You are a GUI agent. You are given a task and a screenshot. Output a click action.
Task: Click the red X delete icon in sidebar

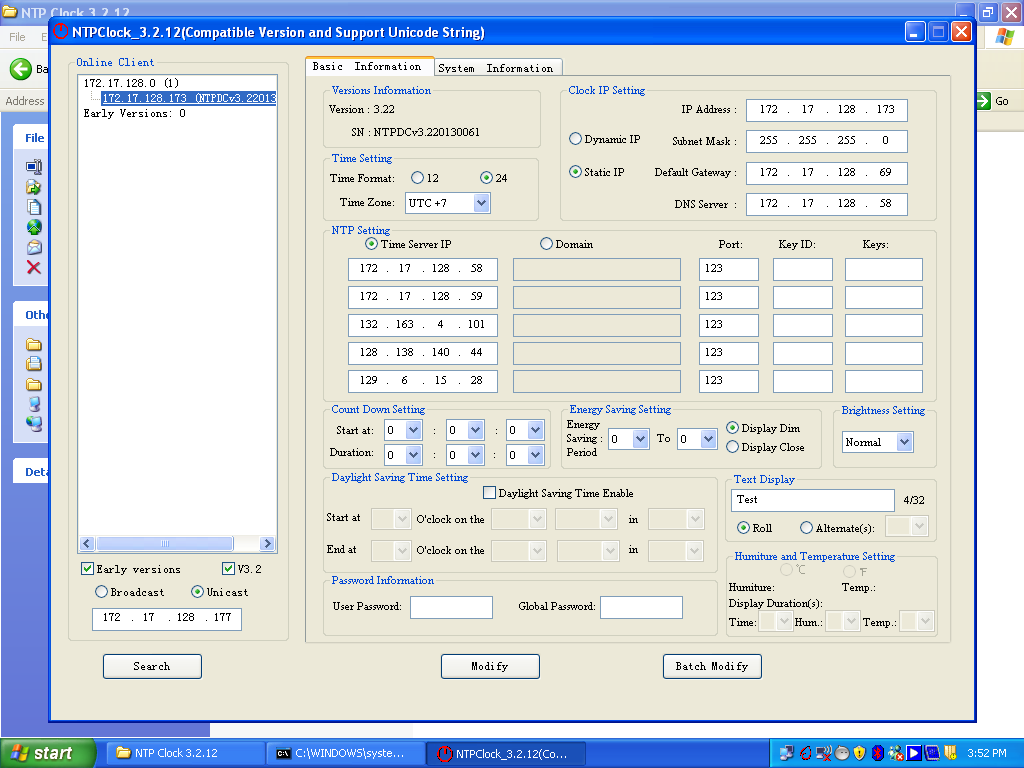[x=34, y=267]
